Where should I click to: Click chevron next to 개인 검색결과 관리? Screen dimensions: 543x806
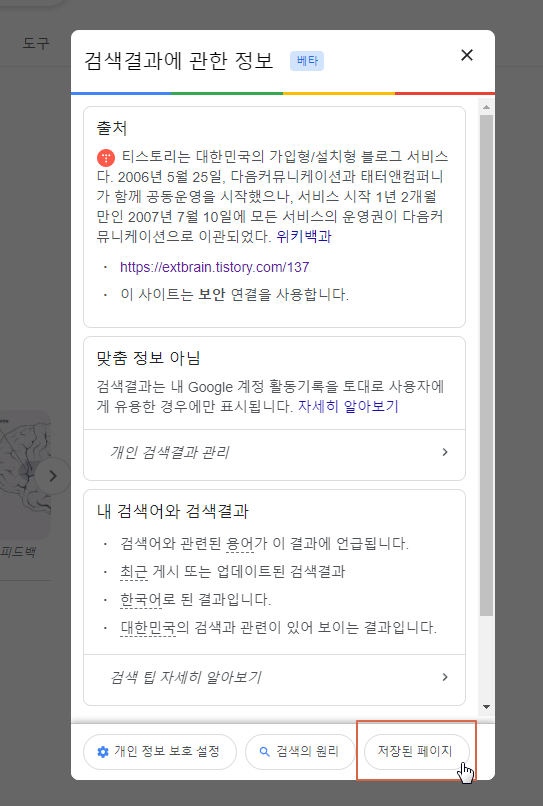tap(445, 452)
